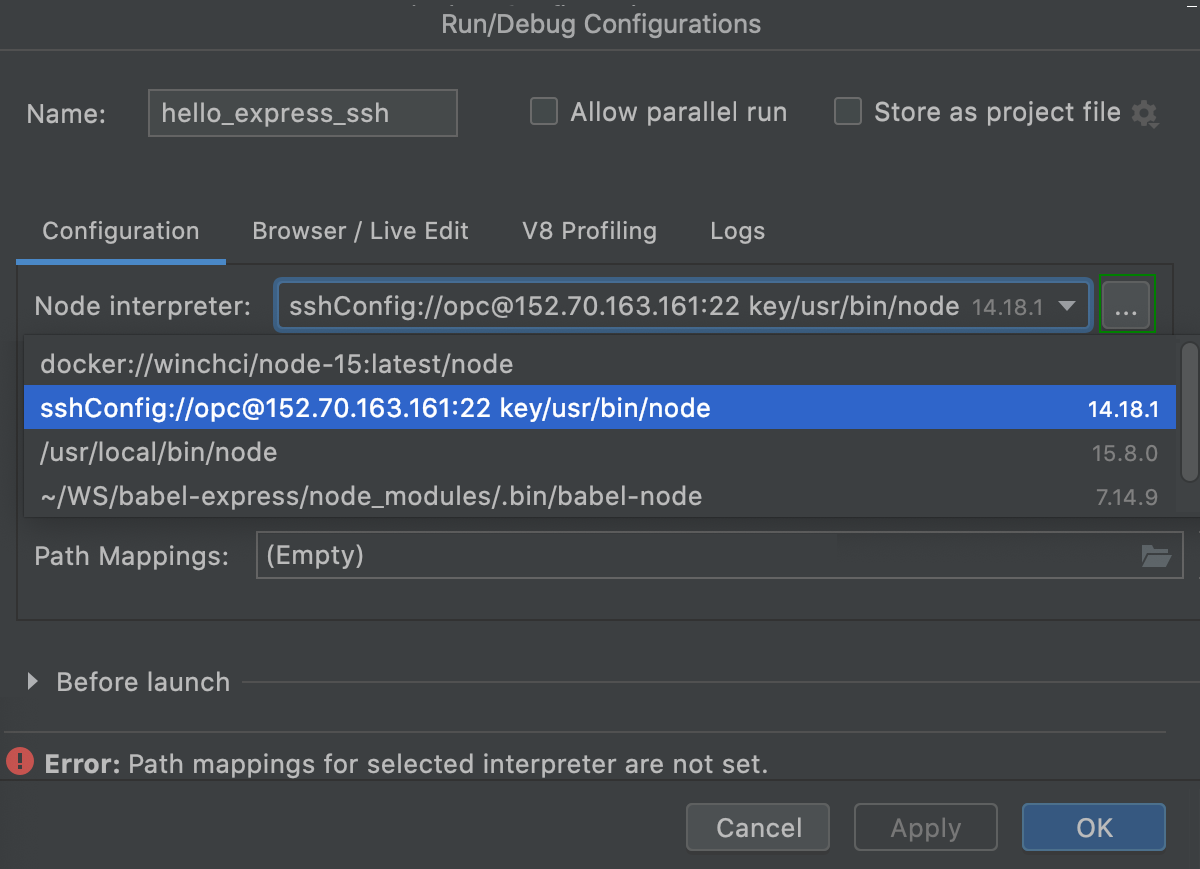Check the Store as project file option
1200x869 pixels.
(847, 112)
